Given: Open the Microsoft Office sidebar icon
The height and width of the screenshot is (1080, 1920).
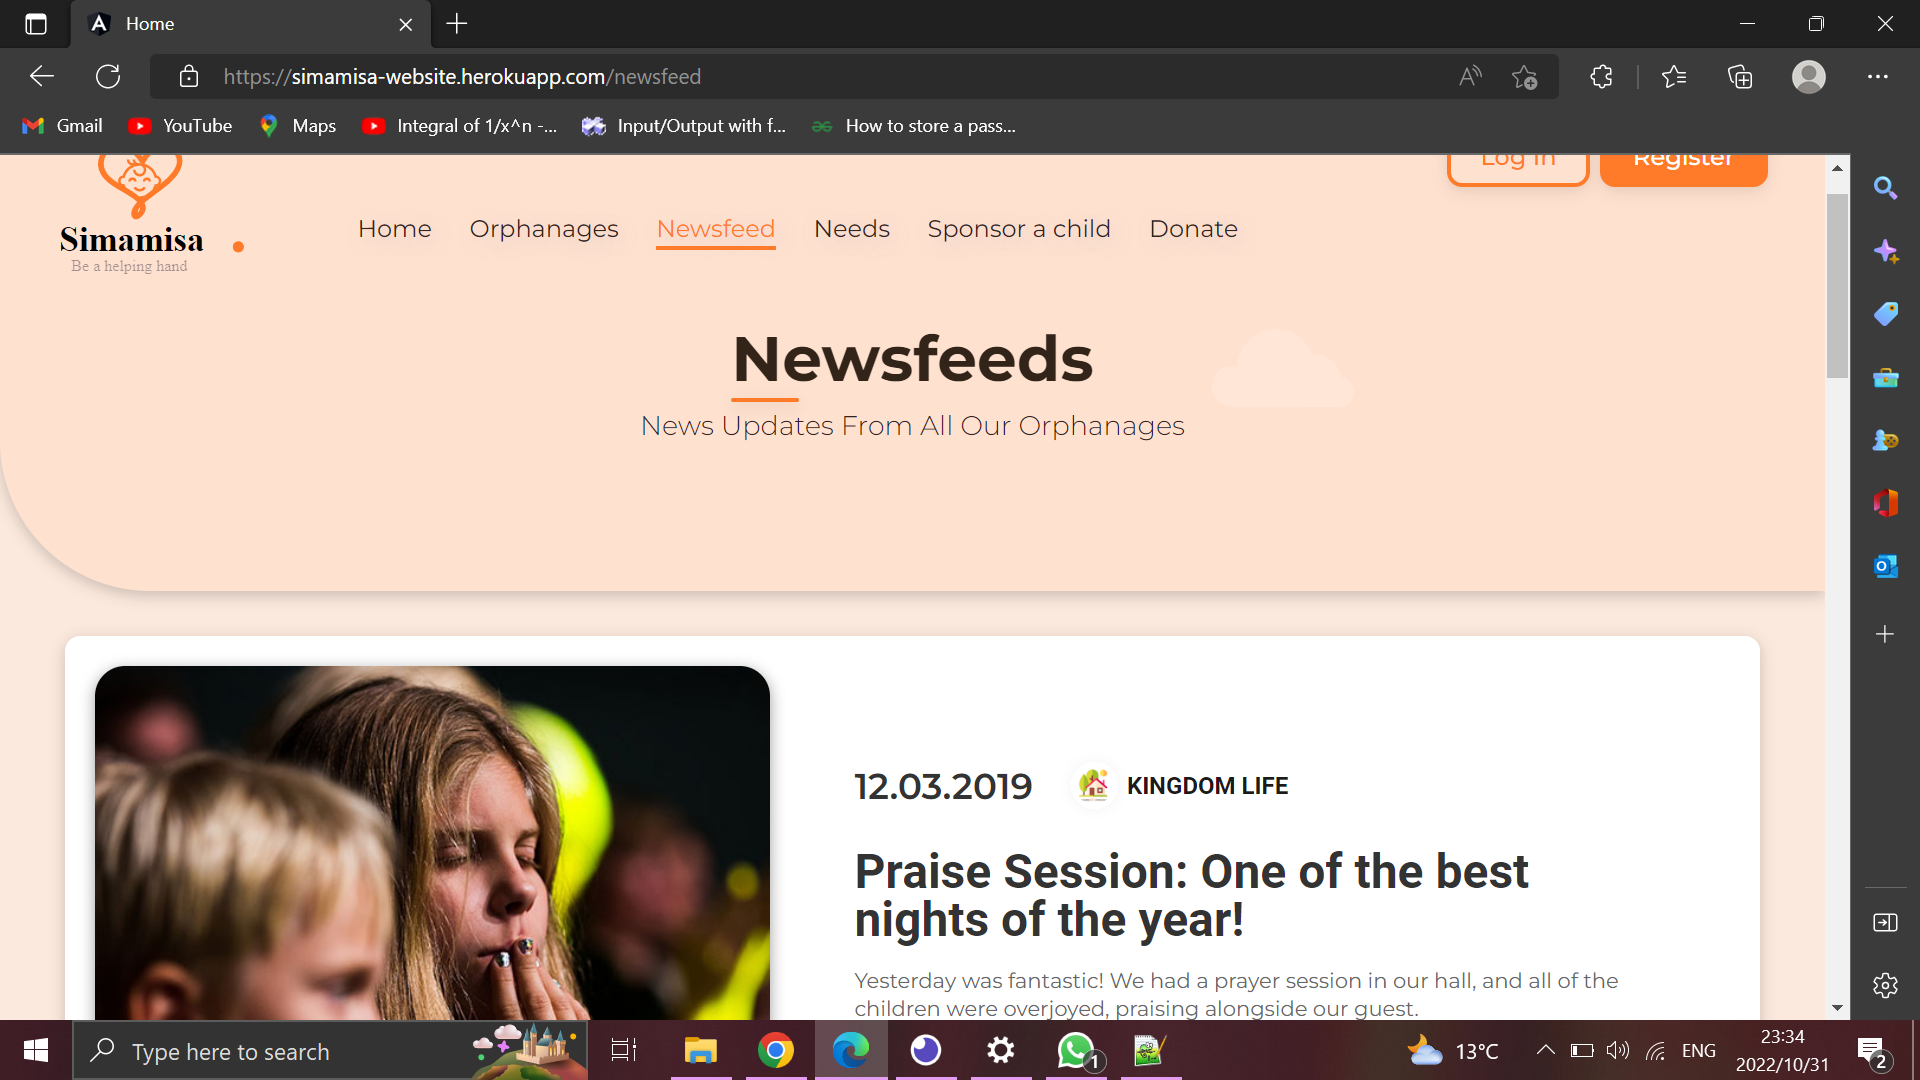Looking at the screenshot, I should click(1885, 503).
